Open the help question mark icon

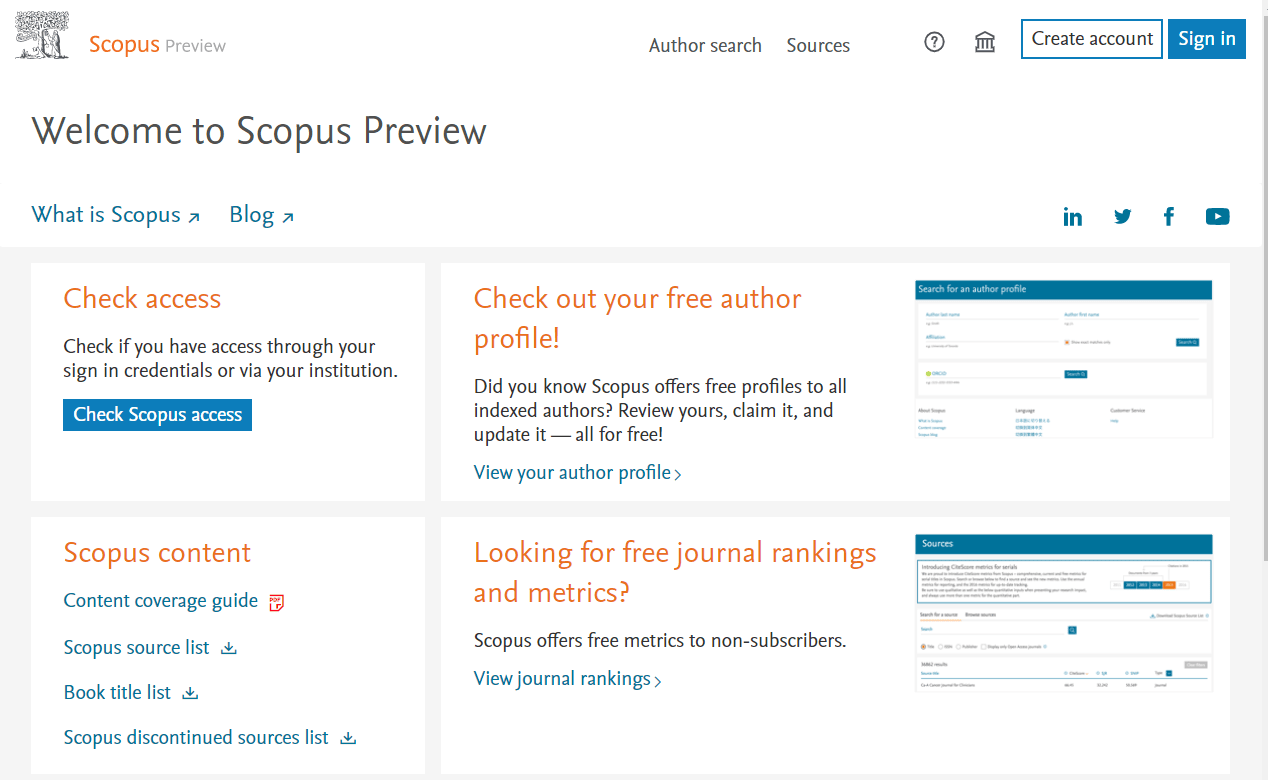tap(934, 42)
